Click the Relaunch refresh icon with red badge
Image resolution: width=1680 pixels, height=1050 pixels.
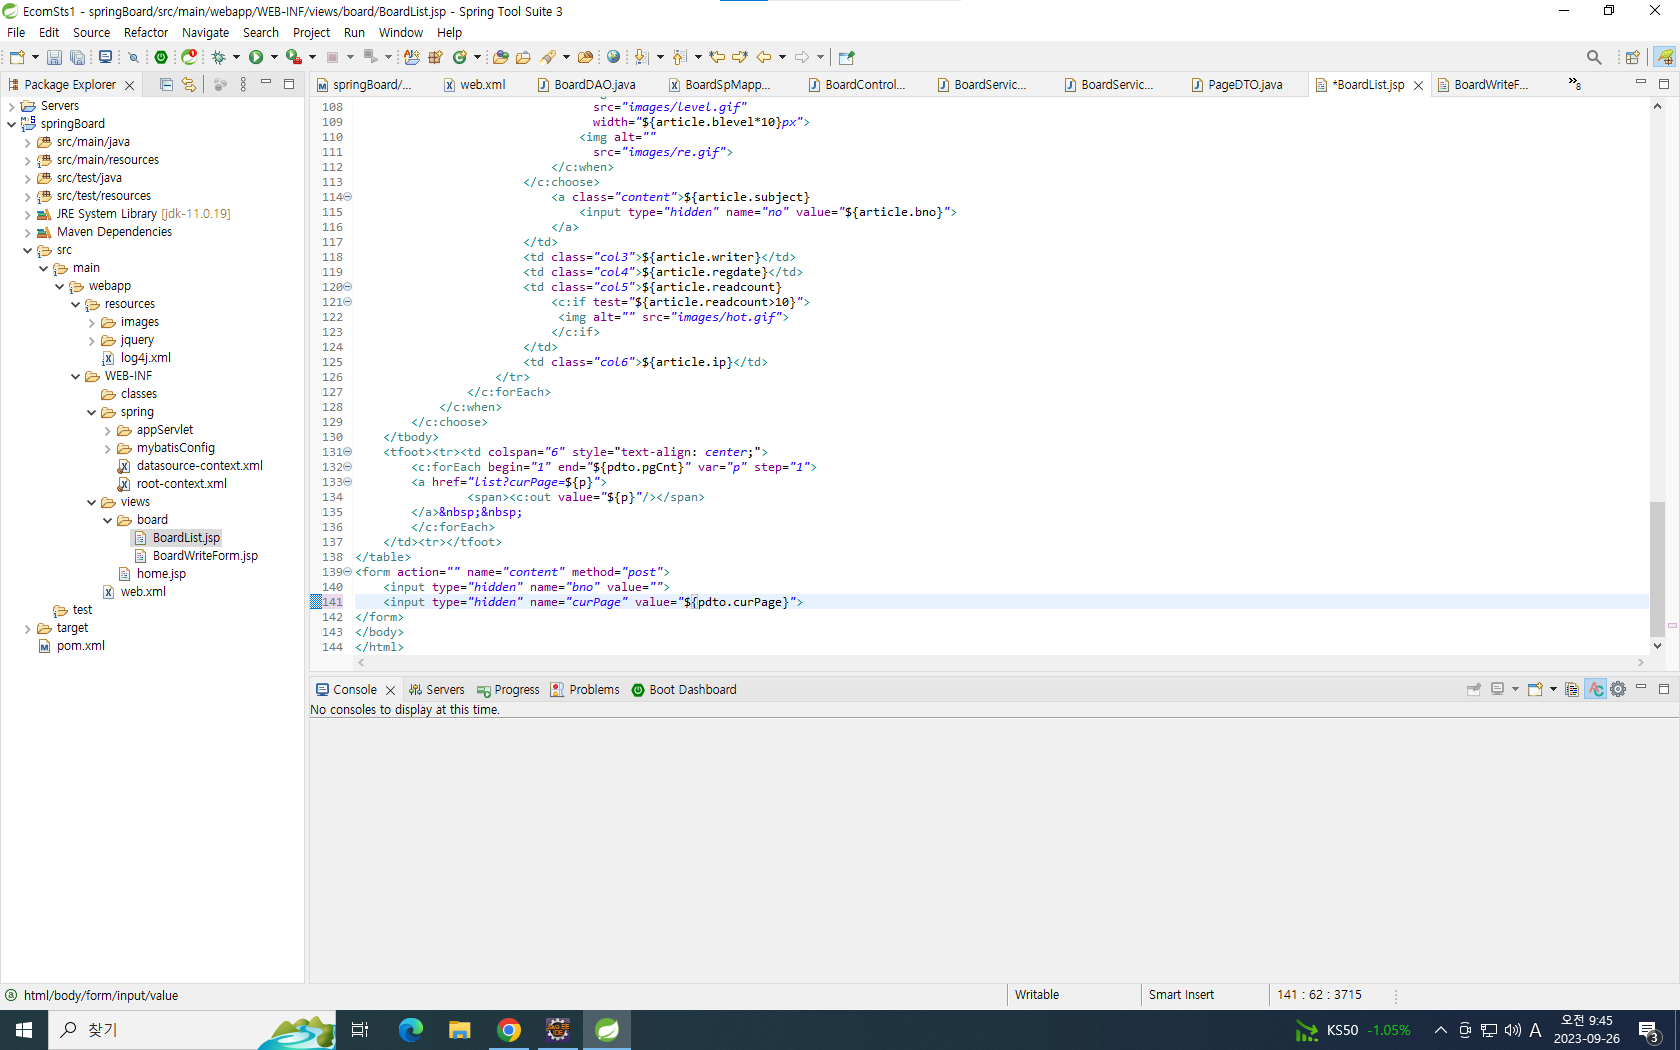189,57
